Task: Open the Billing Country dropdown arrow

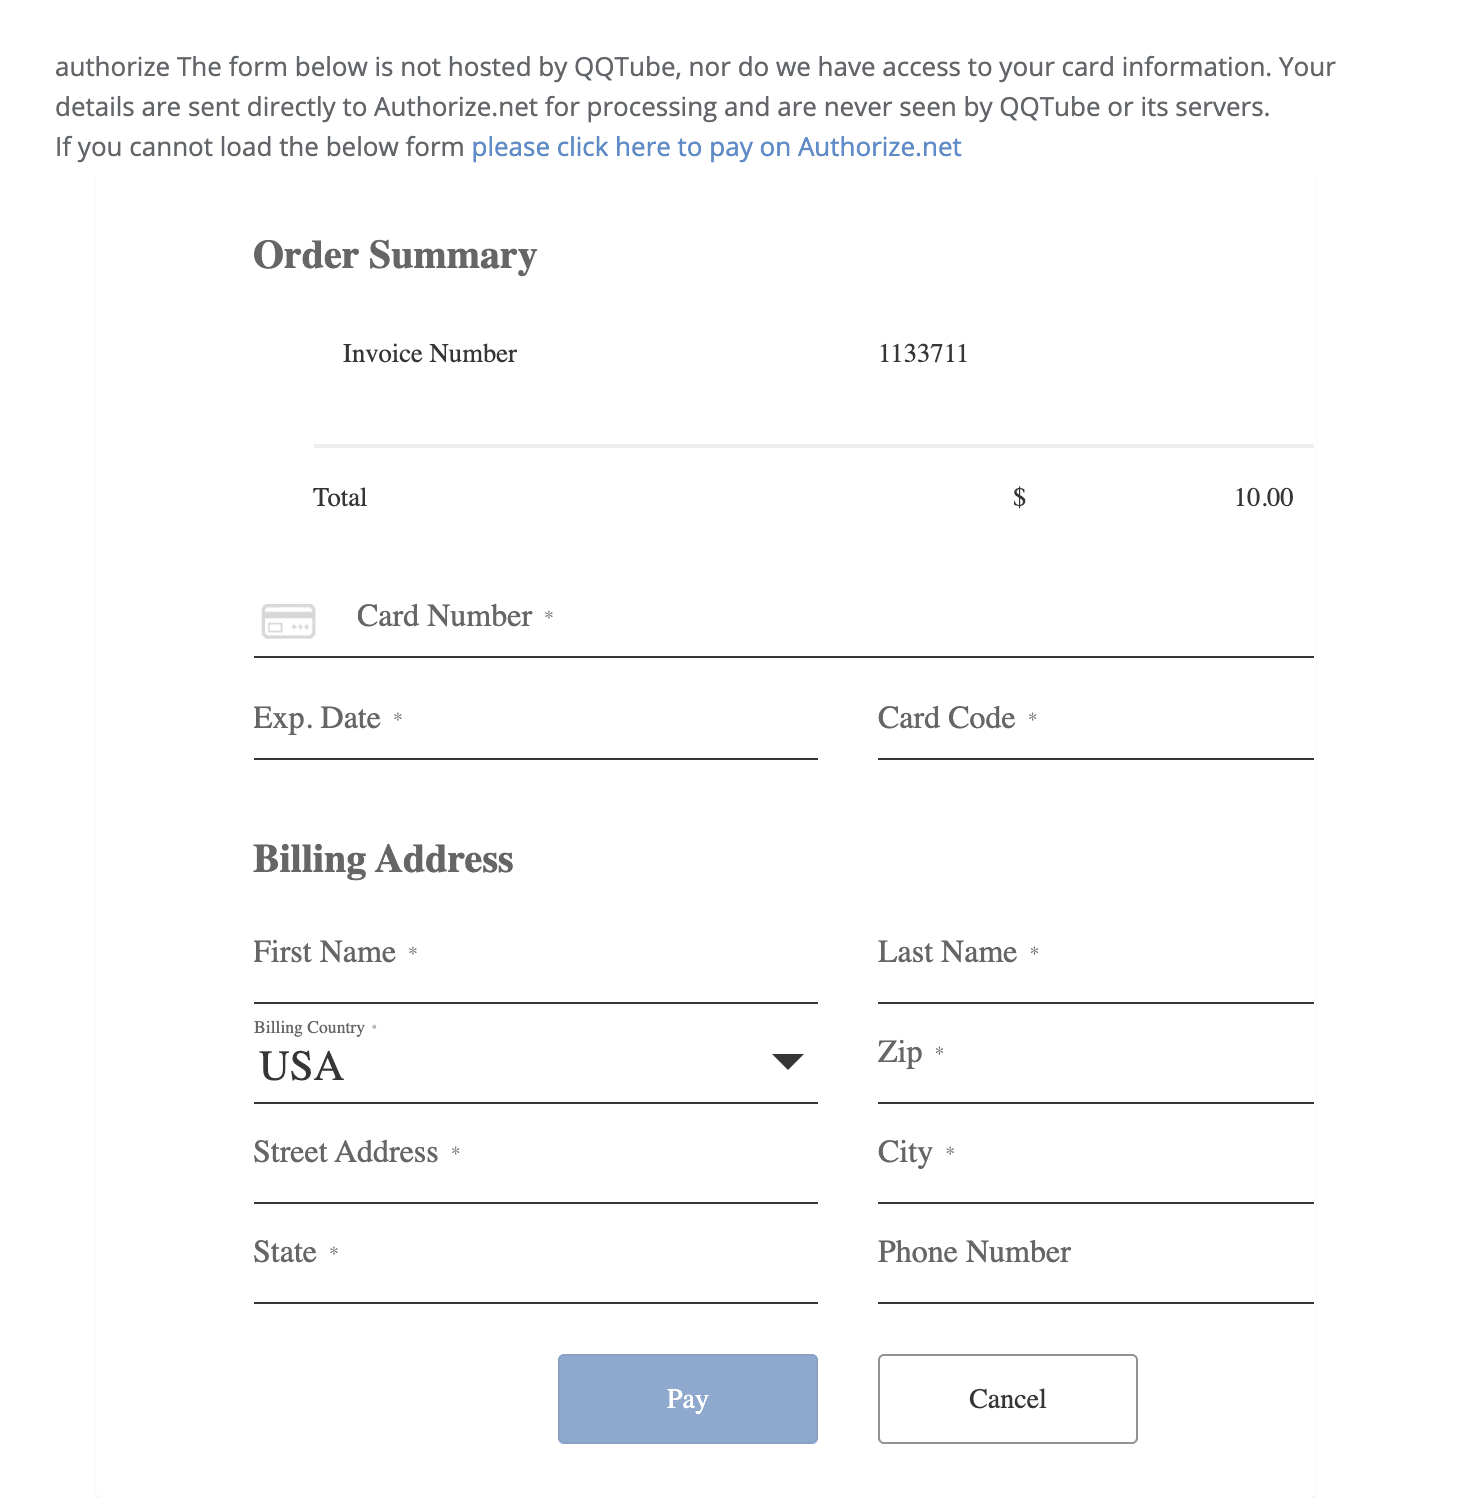Action: [x=788, y=1061]
